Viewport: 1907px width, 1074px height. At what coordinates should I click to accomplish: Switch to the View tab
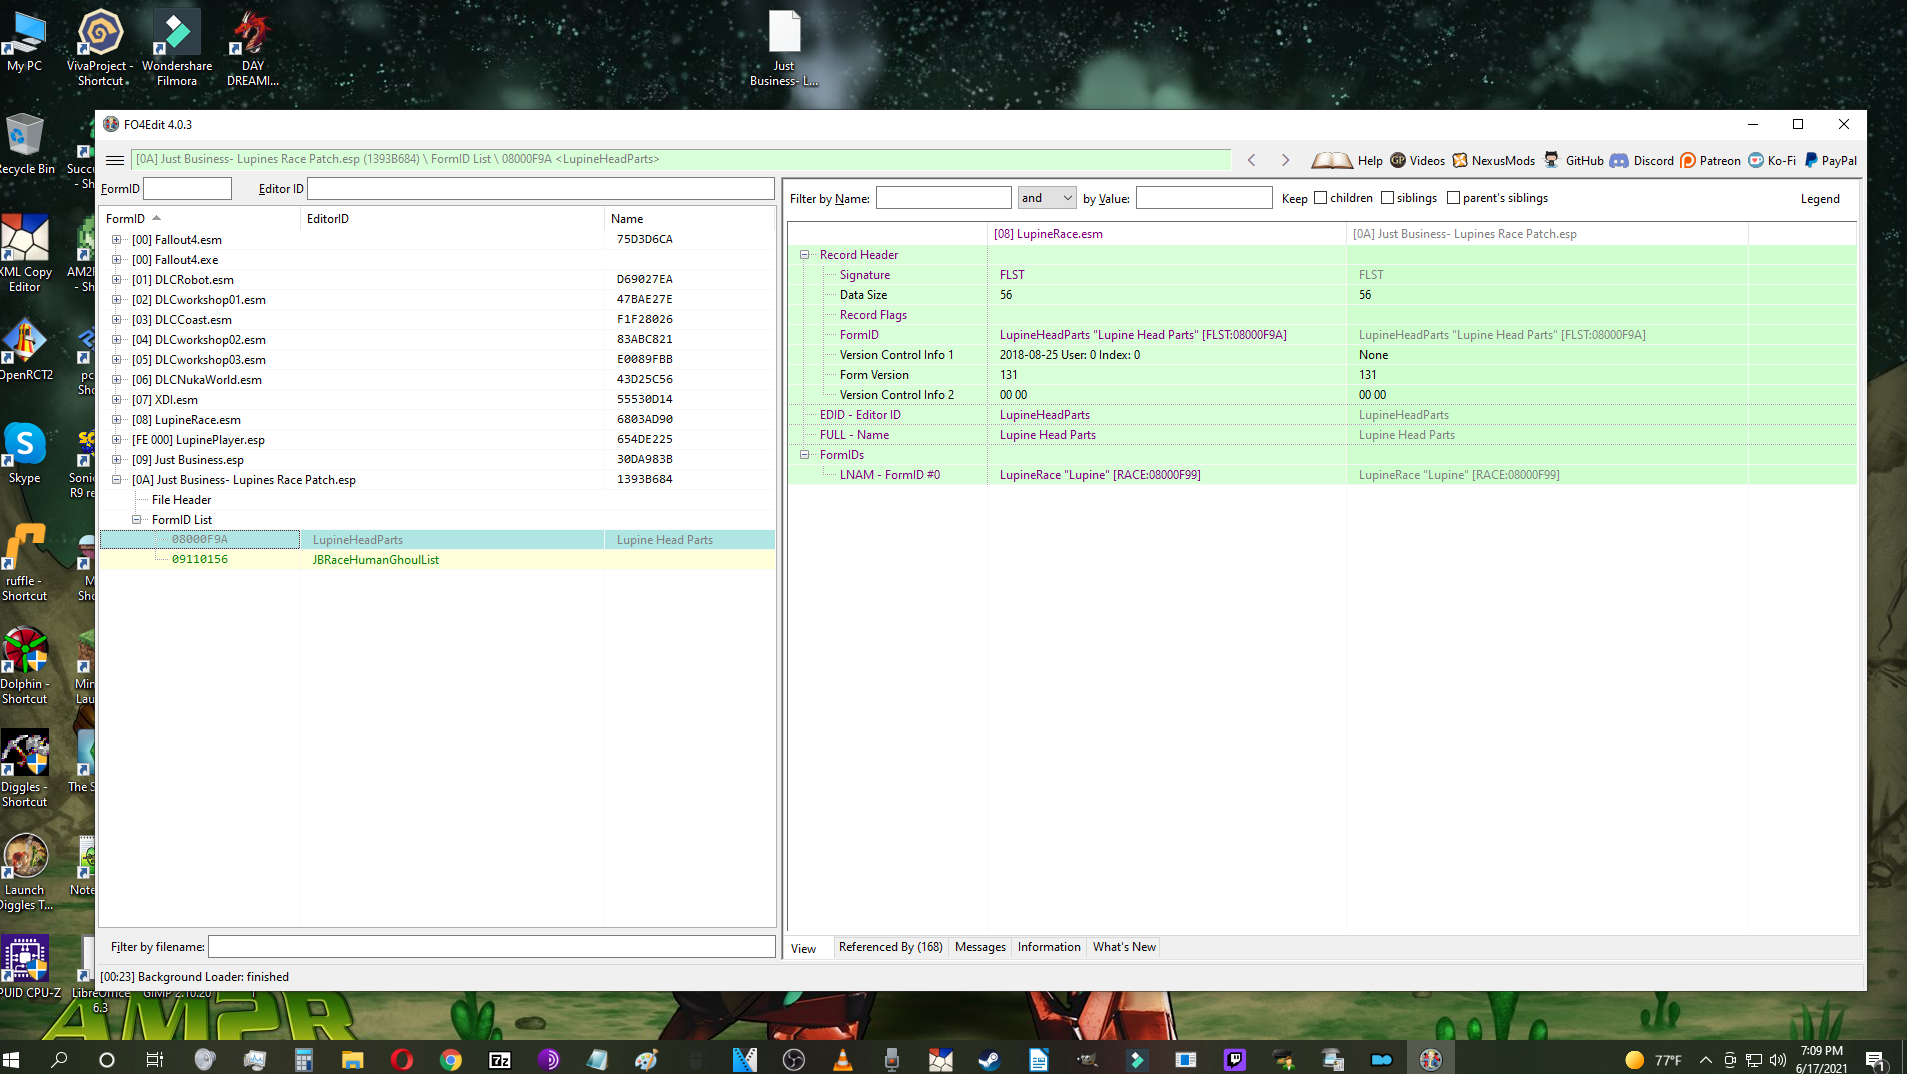[x=804, y=948]
